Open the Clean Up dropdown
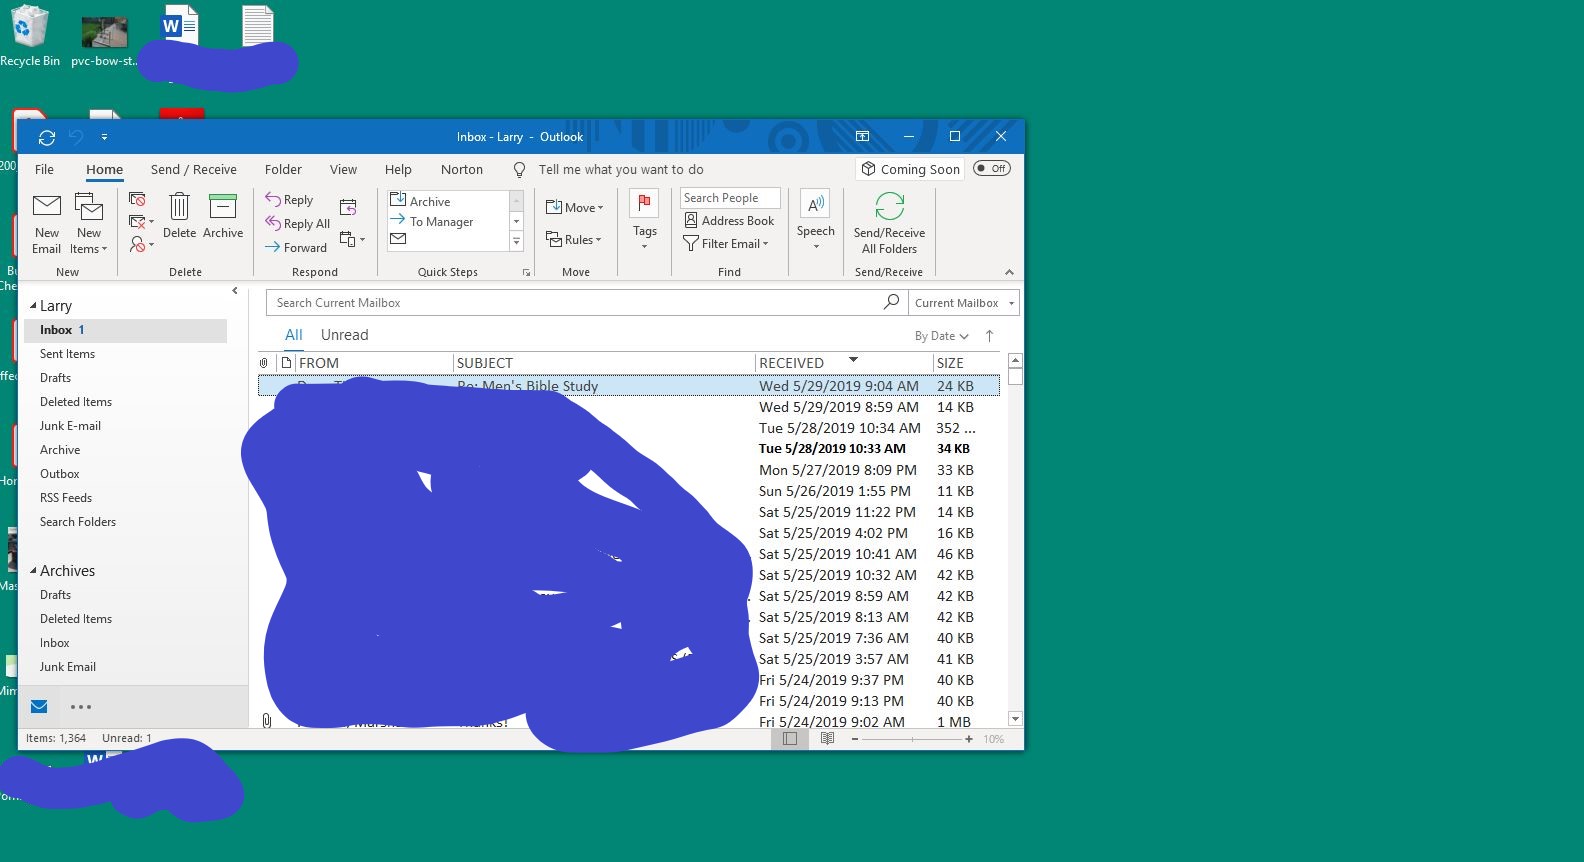This screenshot has width=1584, height=862. [x=141, y=221]
